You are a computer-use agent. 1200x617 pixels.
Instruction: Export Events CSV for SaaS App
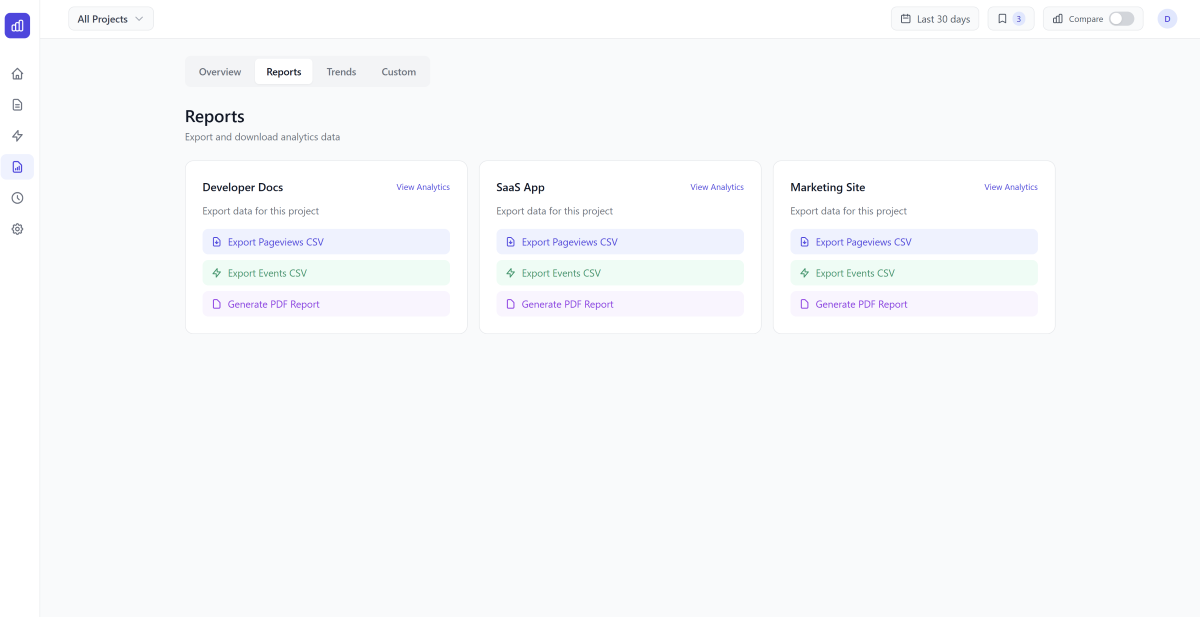coord(620,273)
